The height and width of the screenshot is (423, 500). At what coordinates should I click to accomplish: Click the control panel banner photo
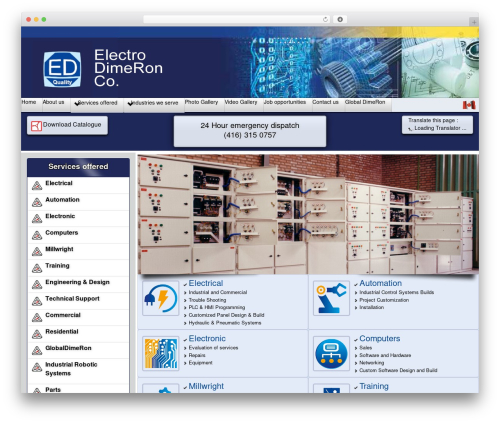click(308, 214)
